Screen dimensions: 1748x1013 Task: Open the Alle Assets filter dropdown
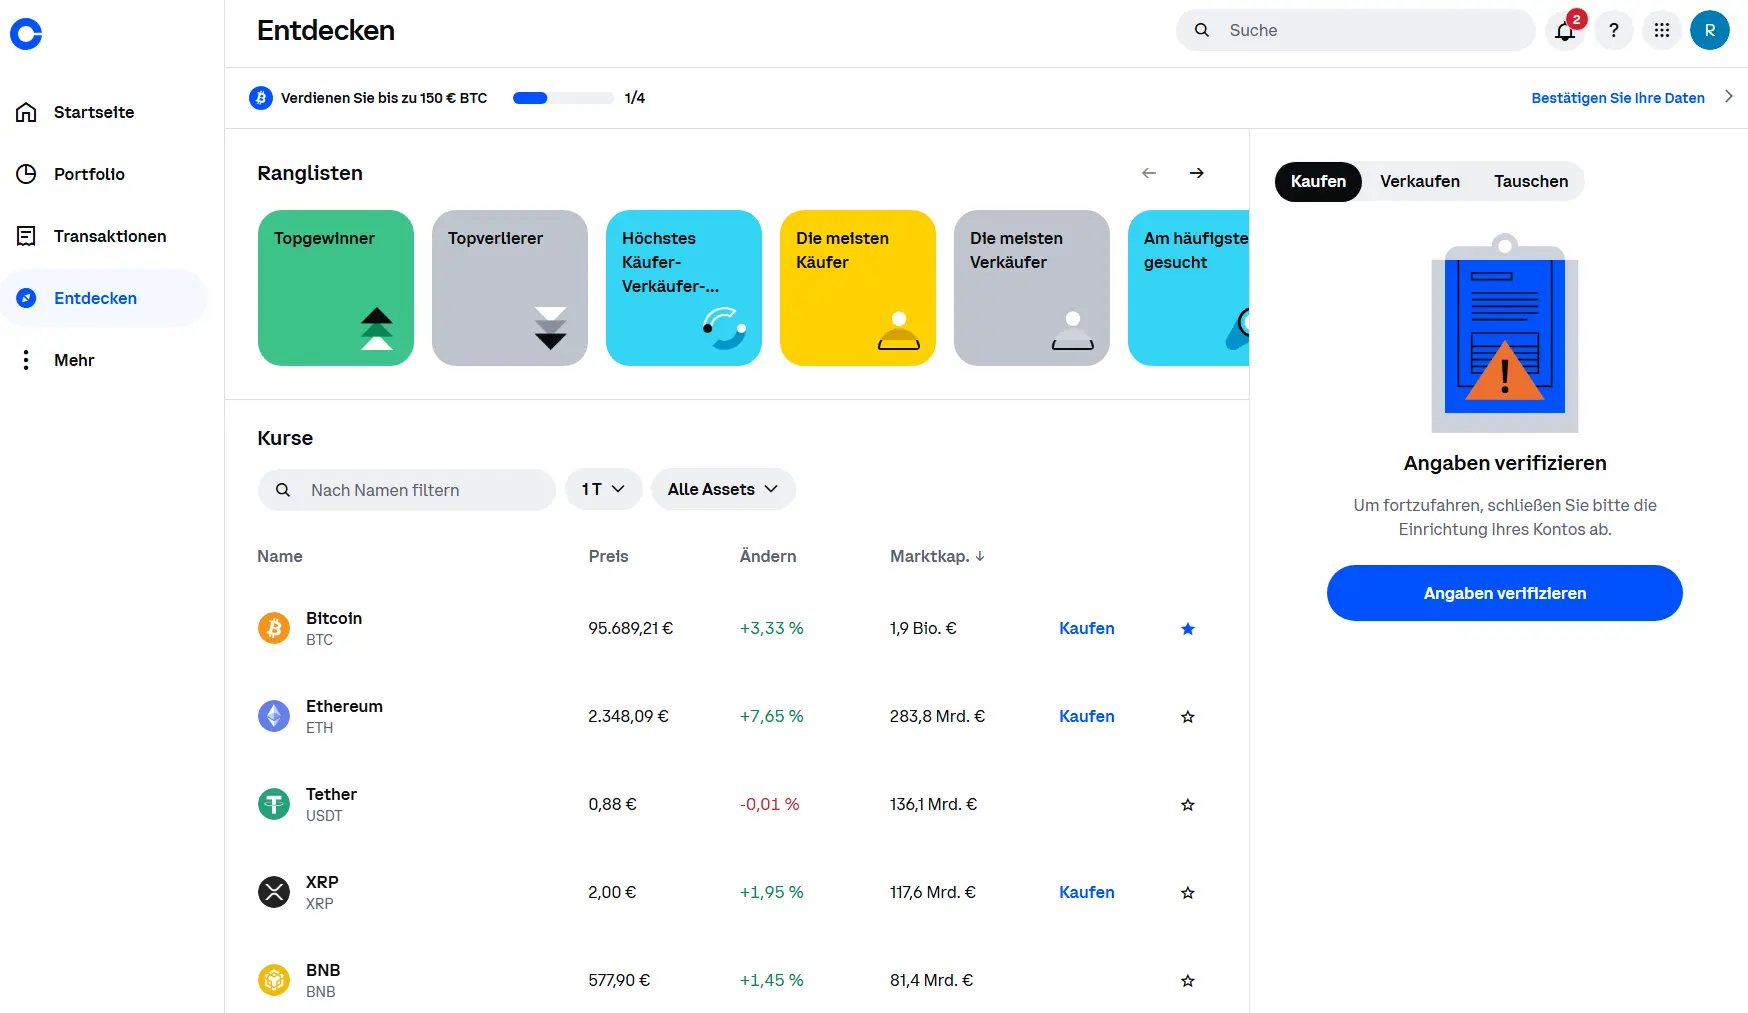click(x=723, y=489)
